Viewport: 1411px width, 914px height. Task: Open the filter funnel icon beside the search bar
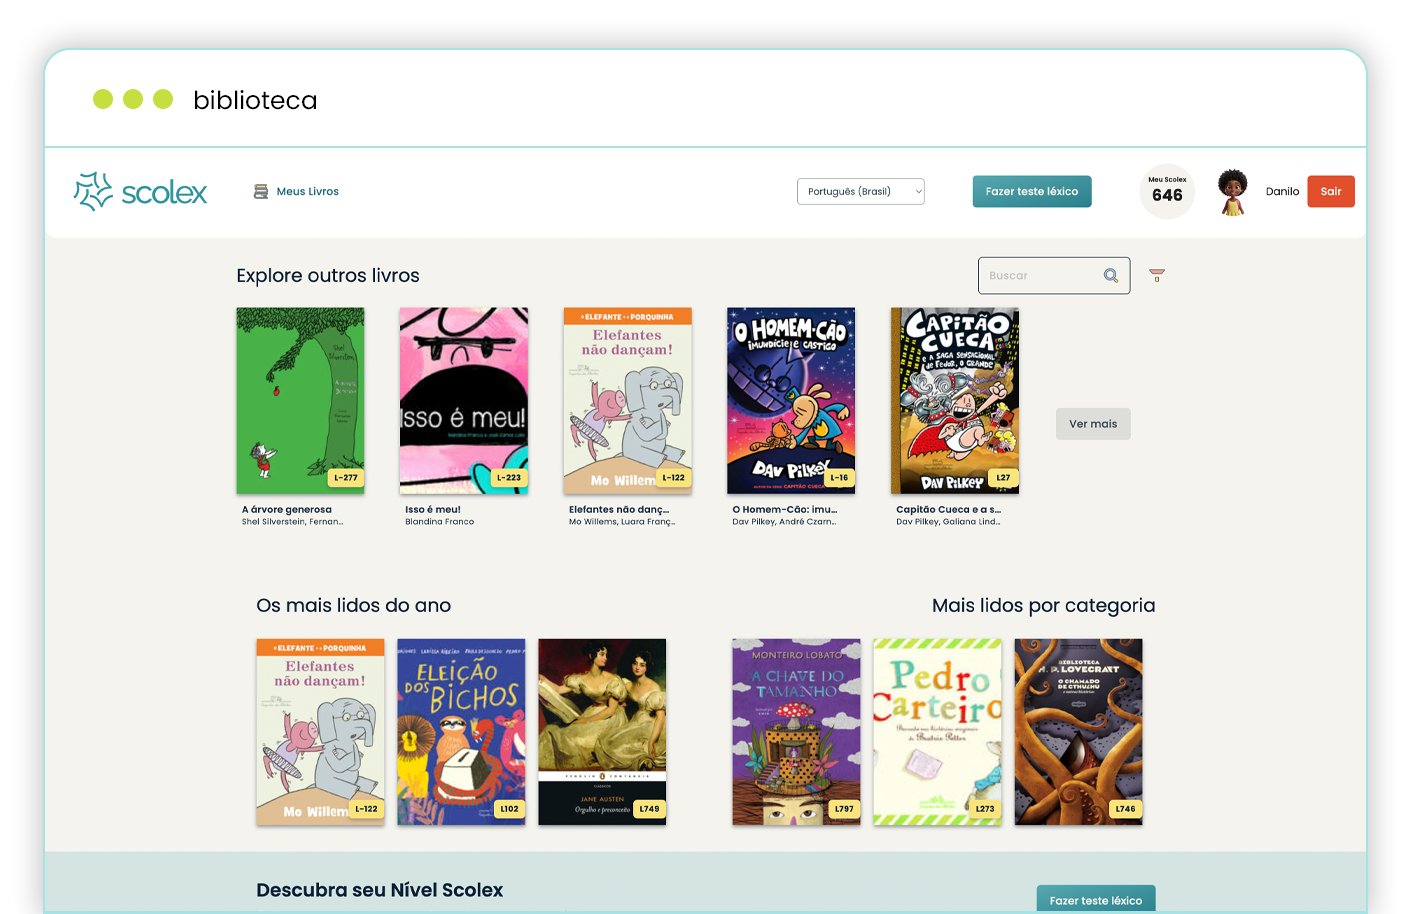pyautogui.click(x=1156, y=275)
